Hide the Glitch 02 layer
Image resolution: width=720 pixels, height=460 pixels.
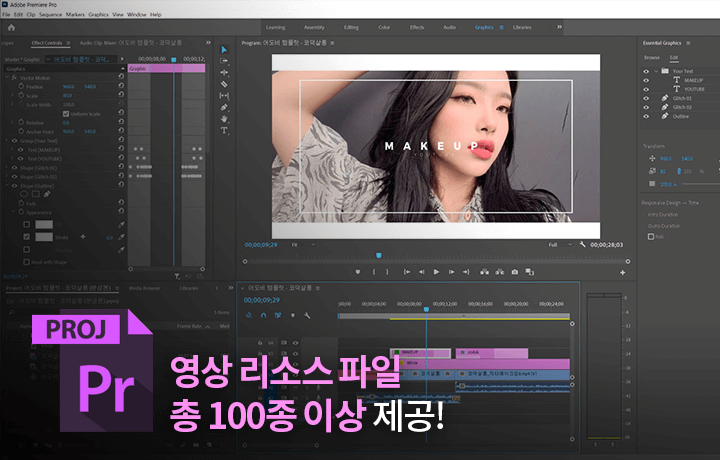tap(646, 107)
